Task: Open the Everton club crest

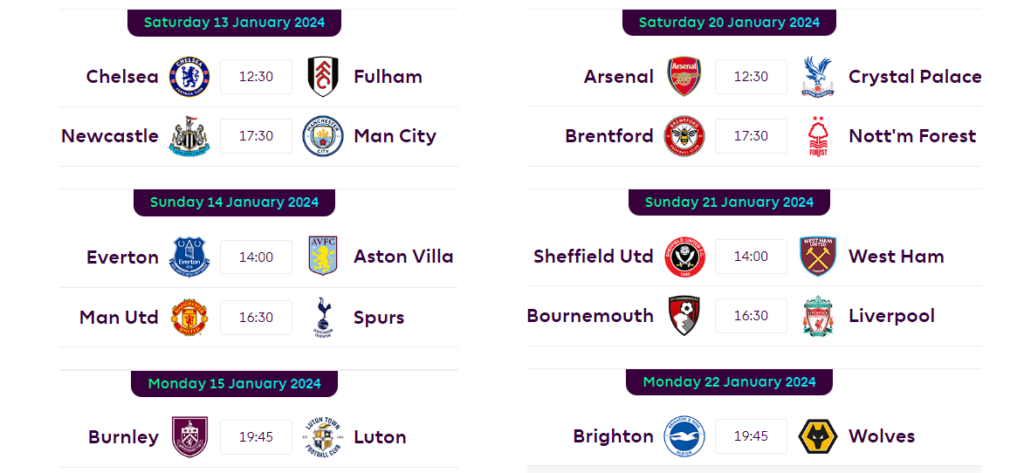Action: 190,256
